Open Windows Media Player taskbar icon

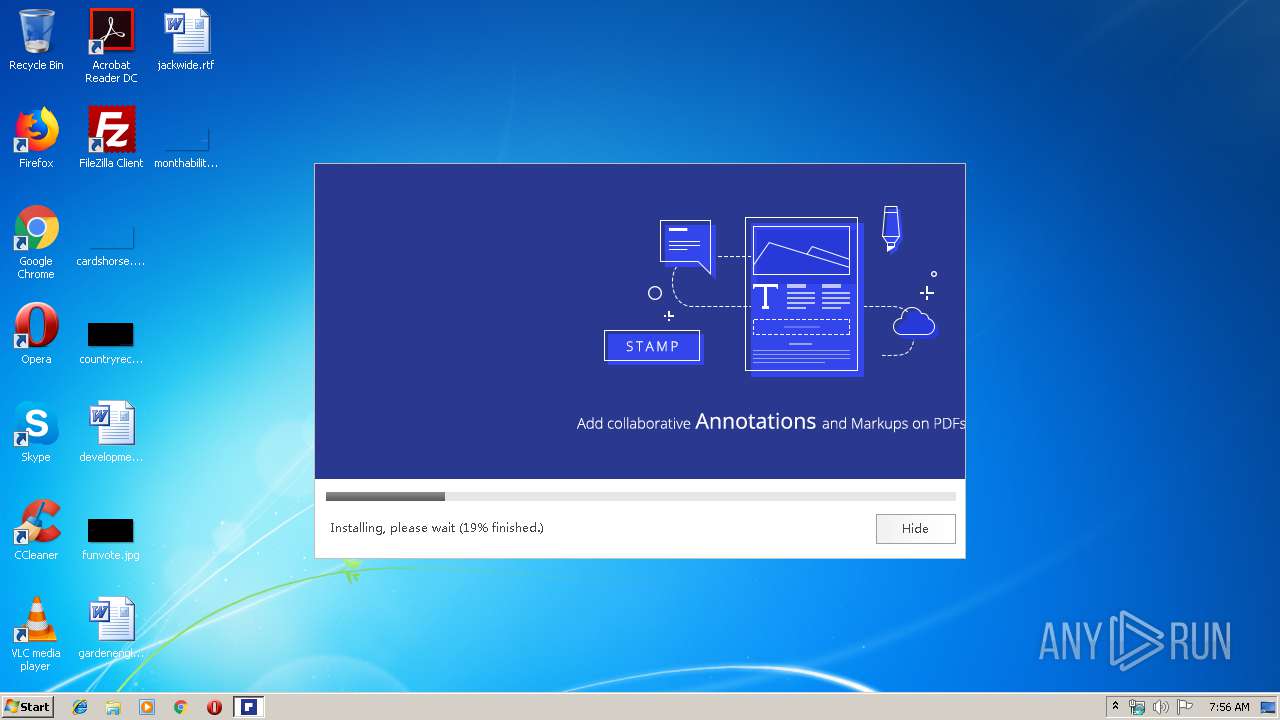(147, 707)
